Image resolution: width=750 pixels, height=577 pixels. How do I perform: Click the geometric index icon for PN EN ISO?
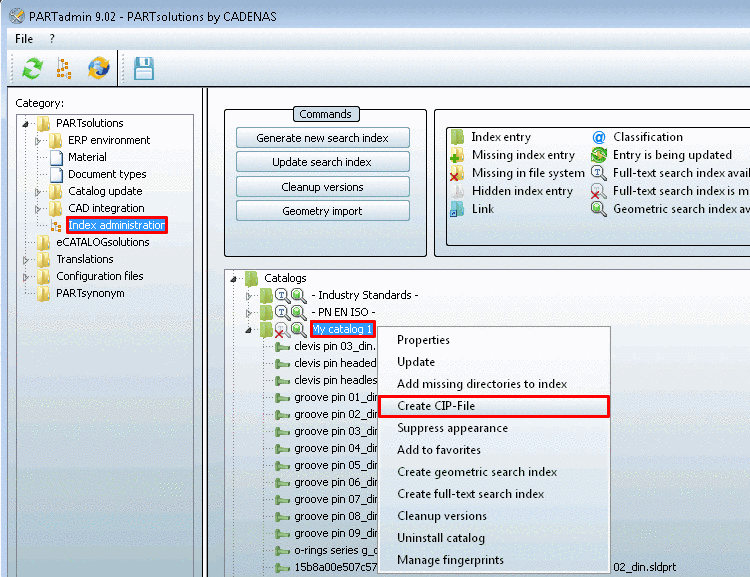click(298, 313)
